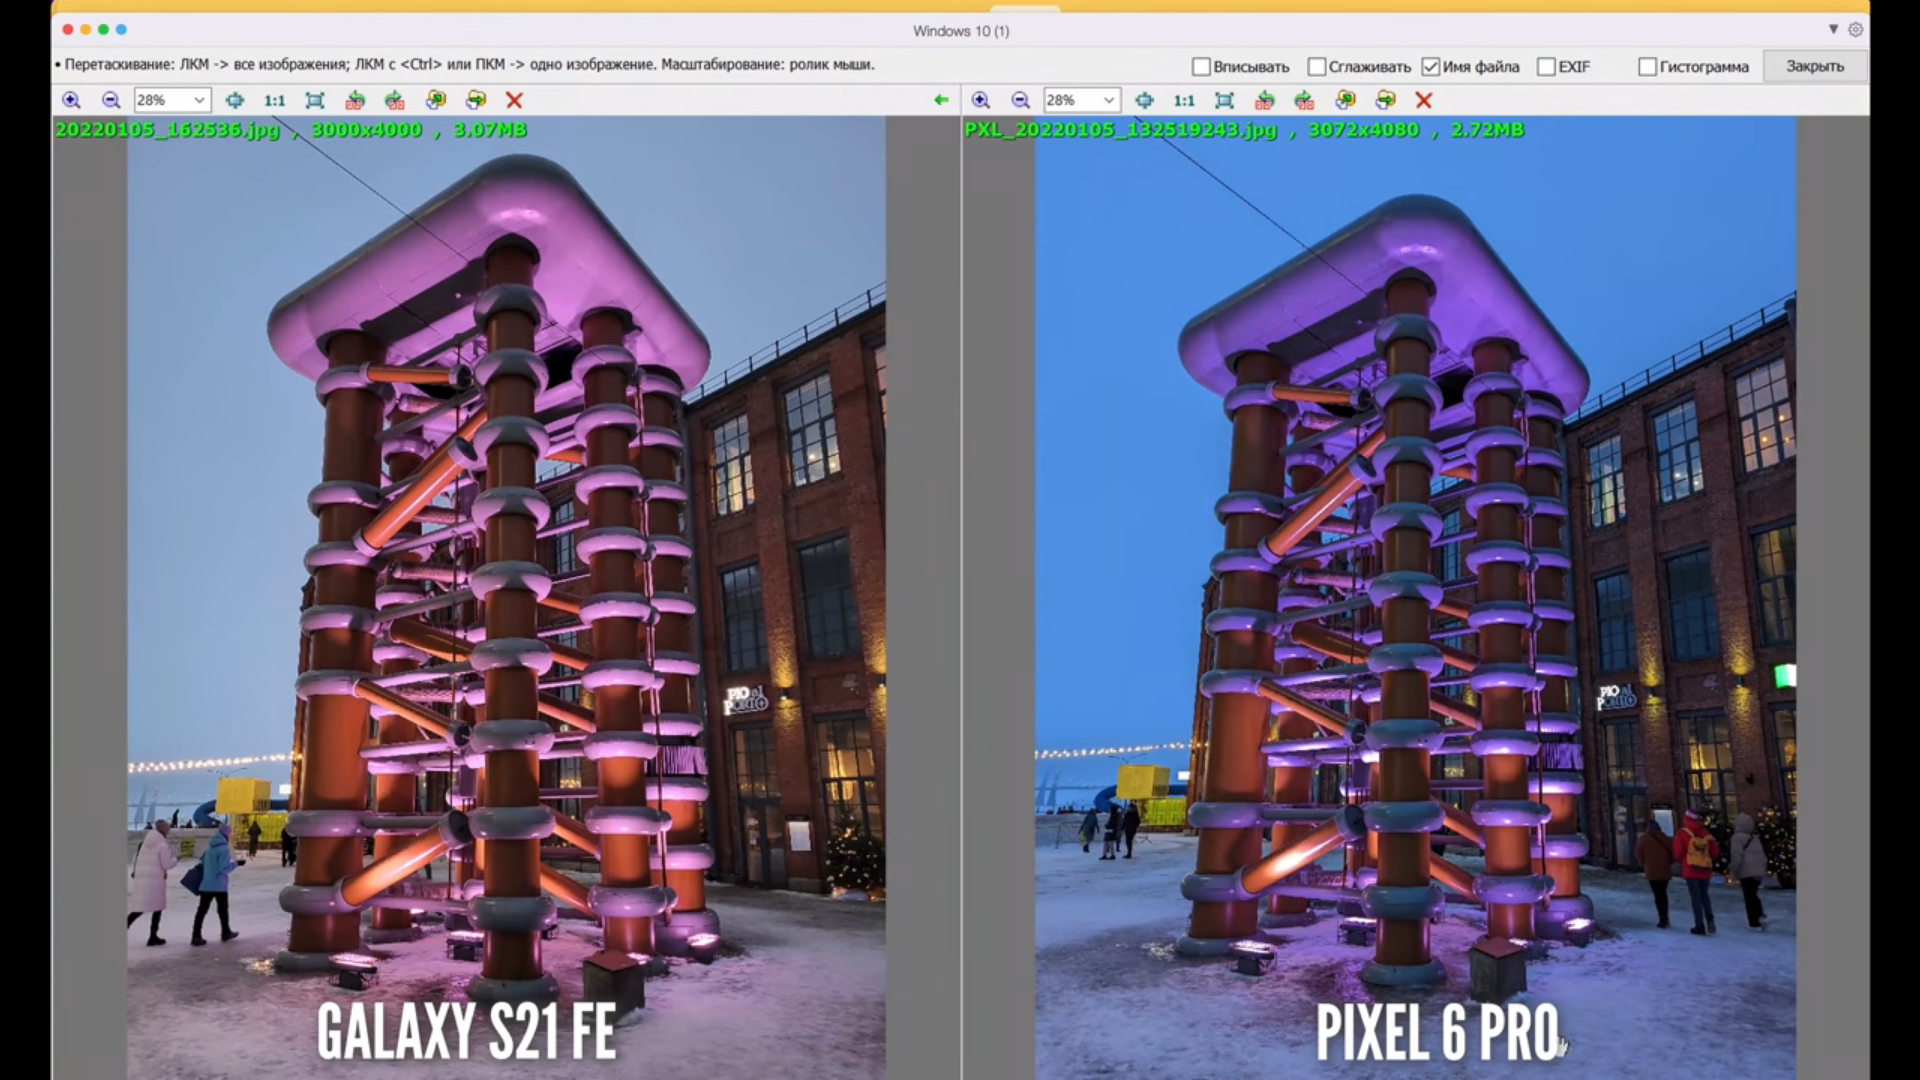
Task: Remove right panel image with red X
Action: [x=1424, y=100]
